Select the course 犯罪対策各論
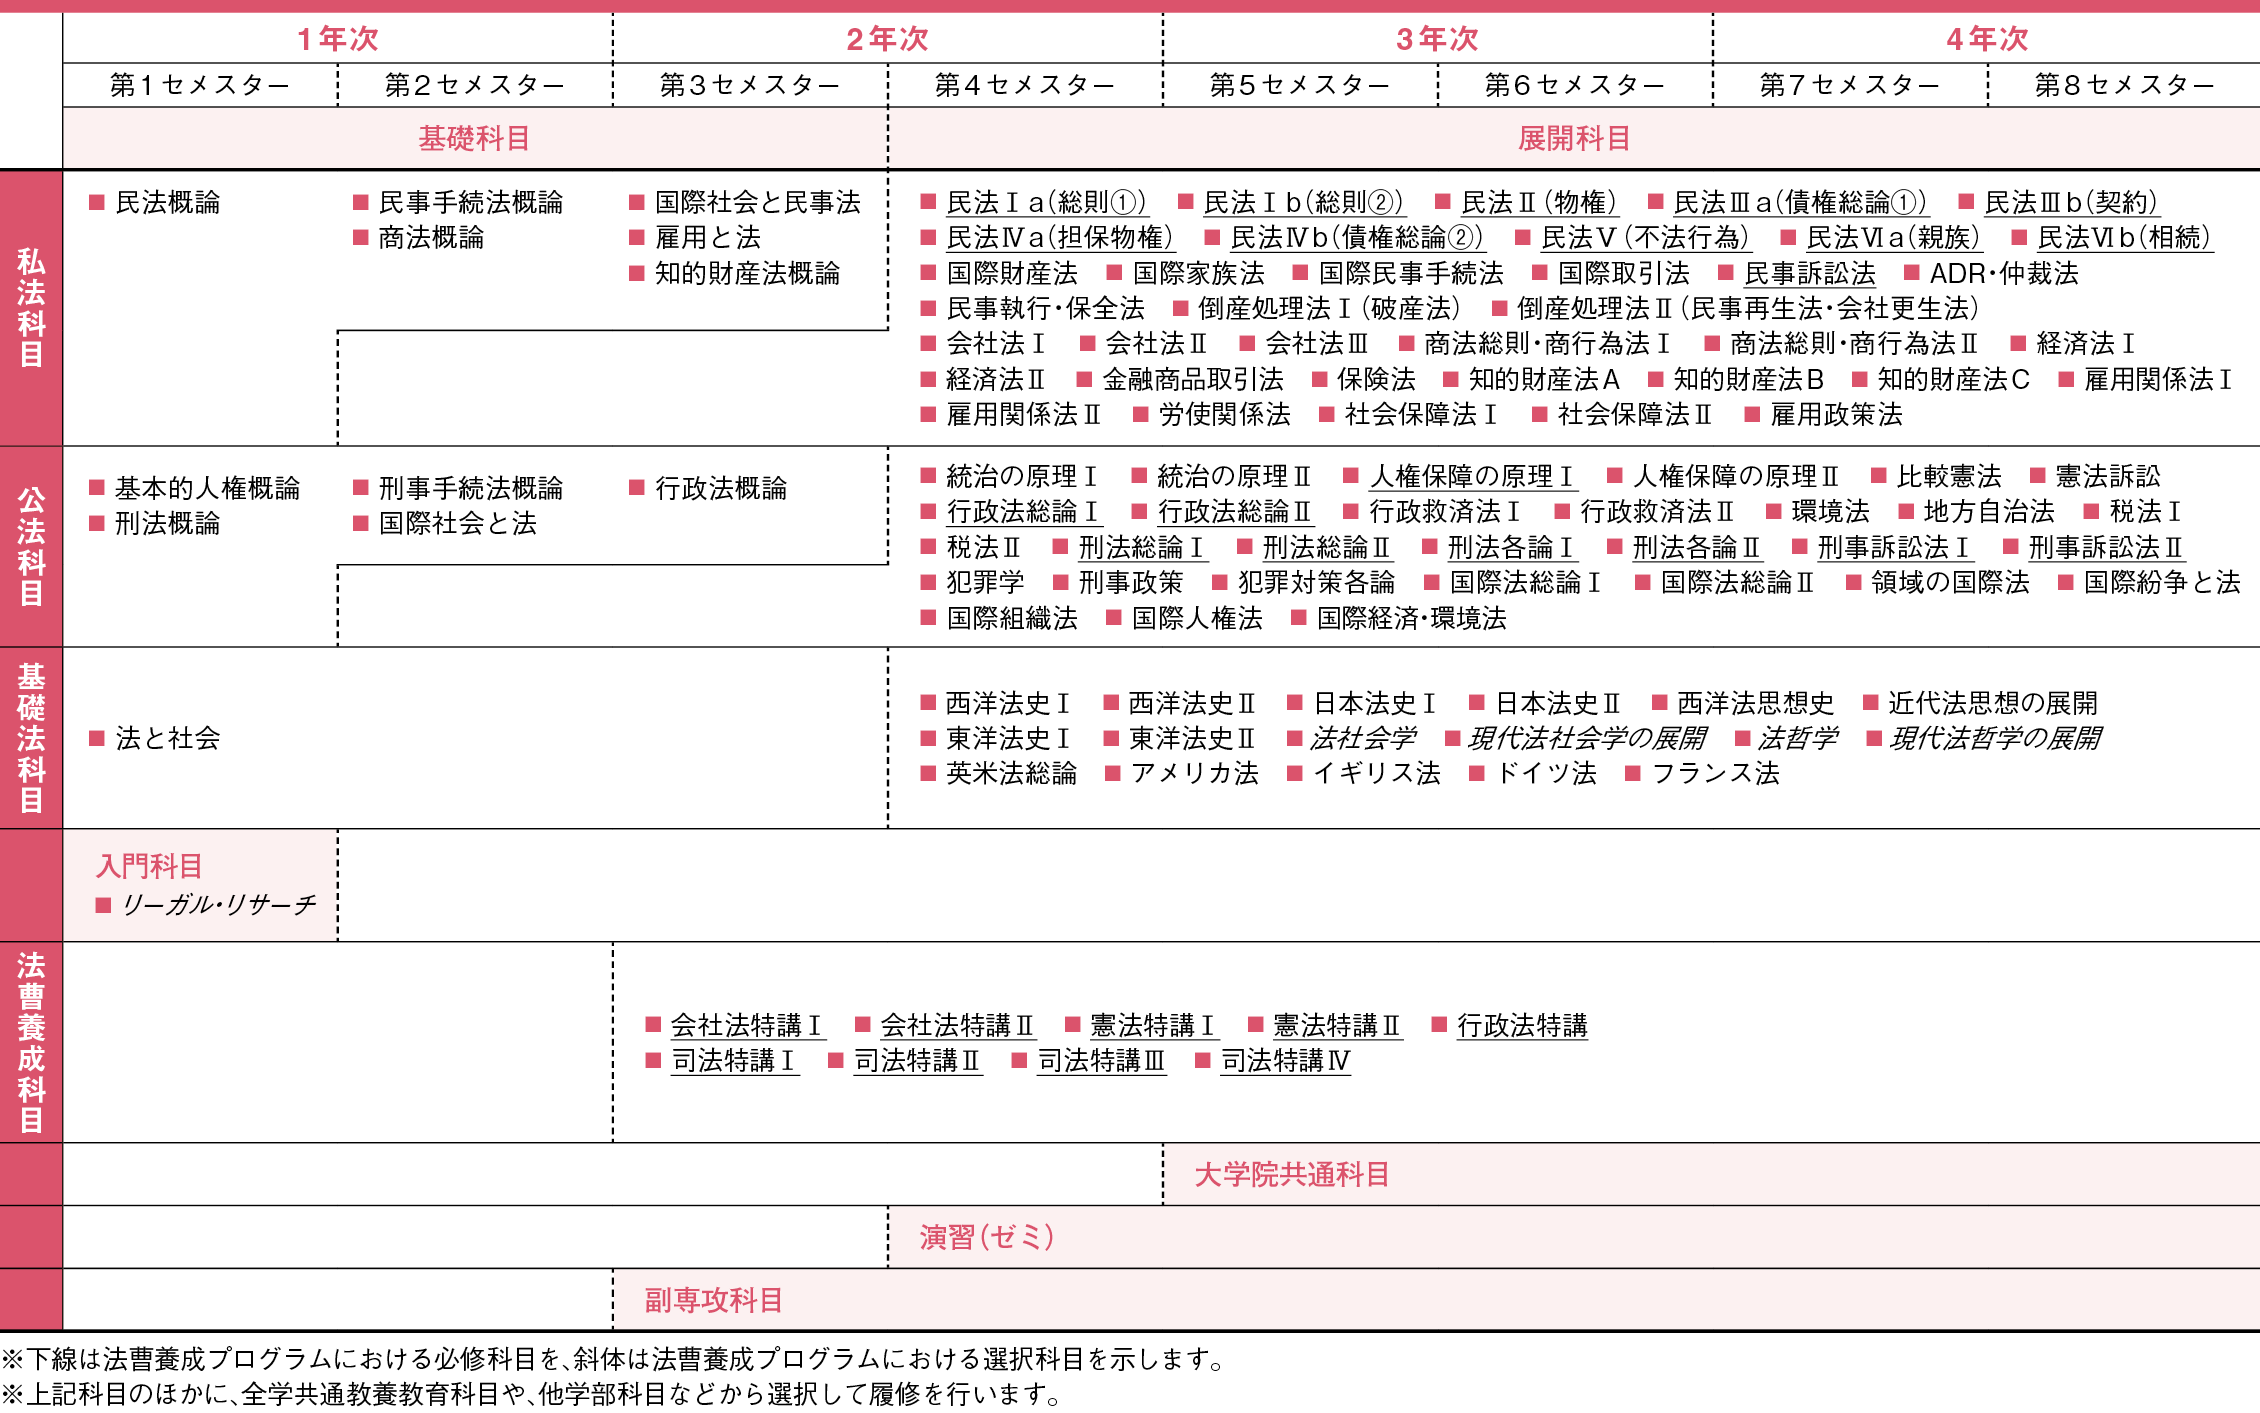Screen dimensions: 2260x1413 pos(1316,582)
